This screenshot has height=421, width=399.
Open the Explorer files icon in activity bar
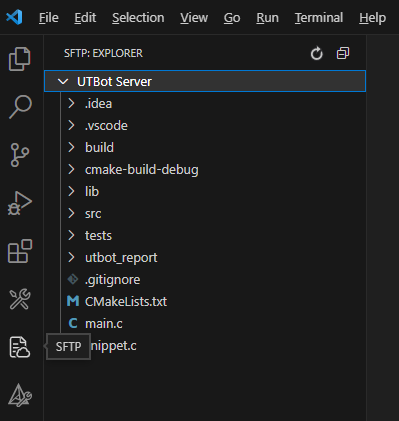point(20,59)
